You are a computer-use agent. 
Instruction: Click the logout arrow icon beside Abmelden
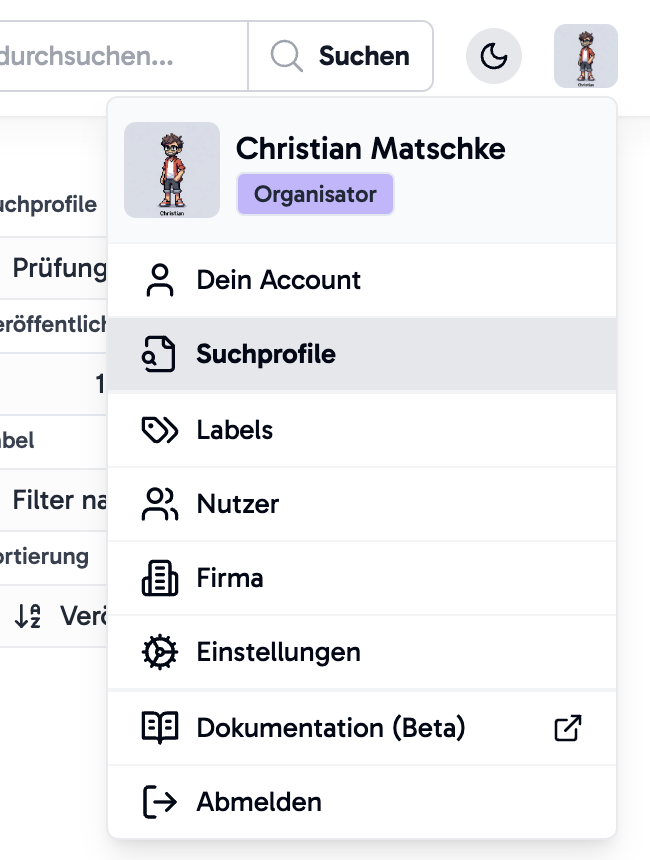(x=160, y=802)
